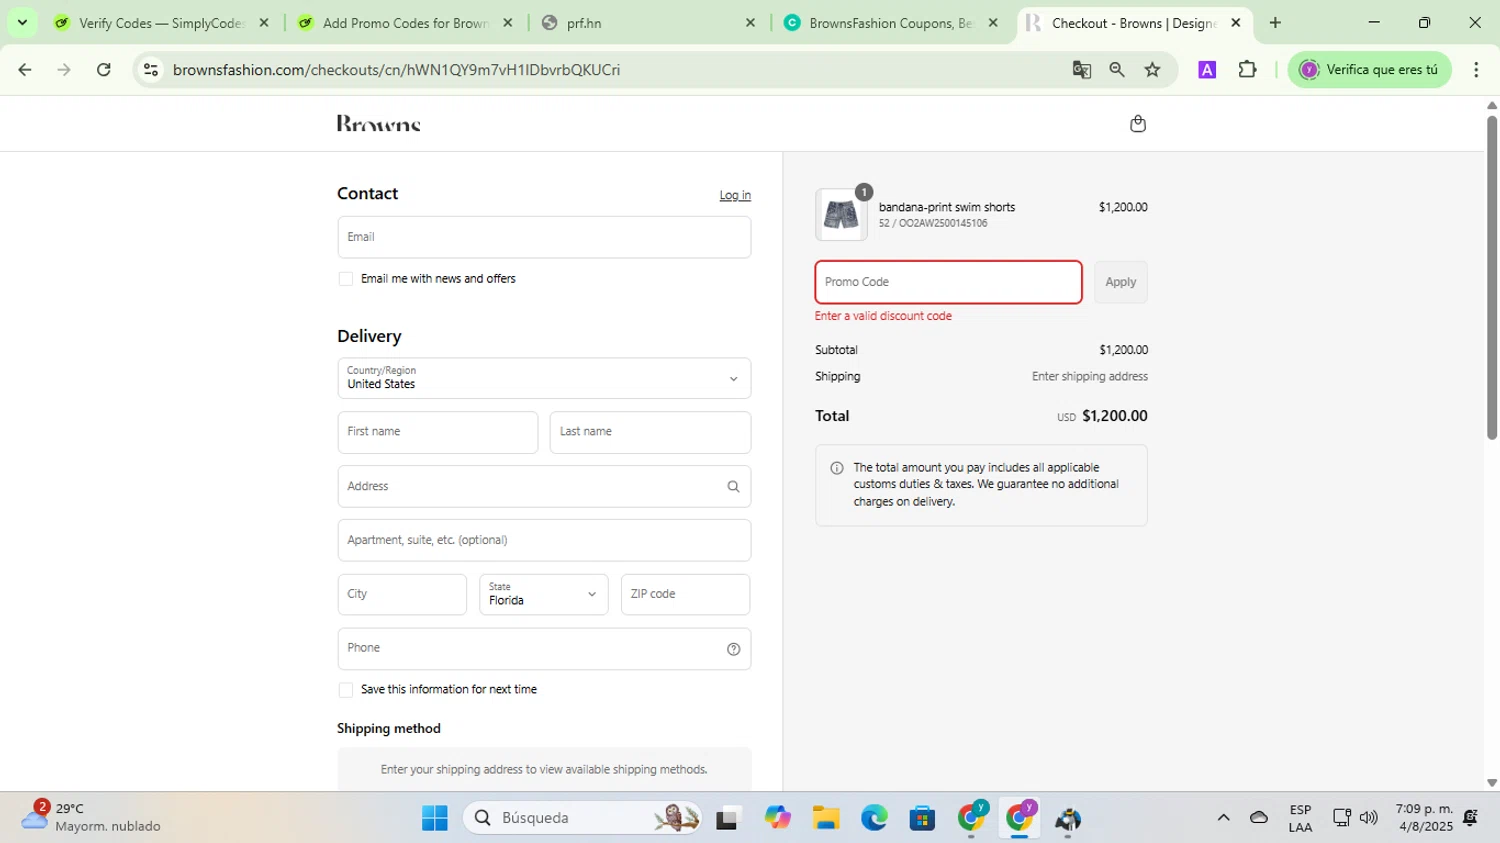
Task: Click the volume speaker icon in tray
Action: [1369, 818]
